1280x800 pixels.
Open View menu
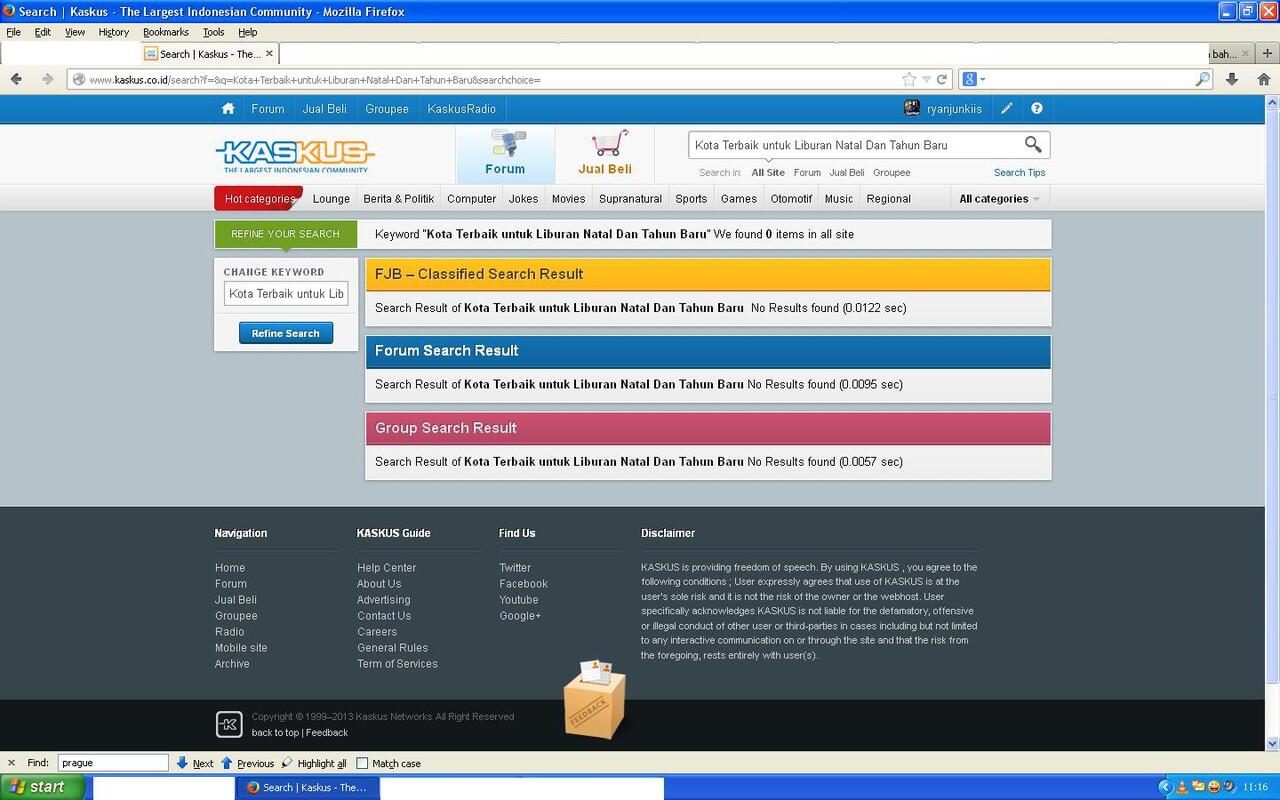click(x=75, y=32)
